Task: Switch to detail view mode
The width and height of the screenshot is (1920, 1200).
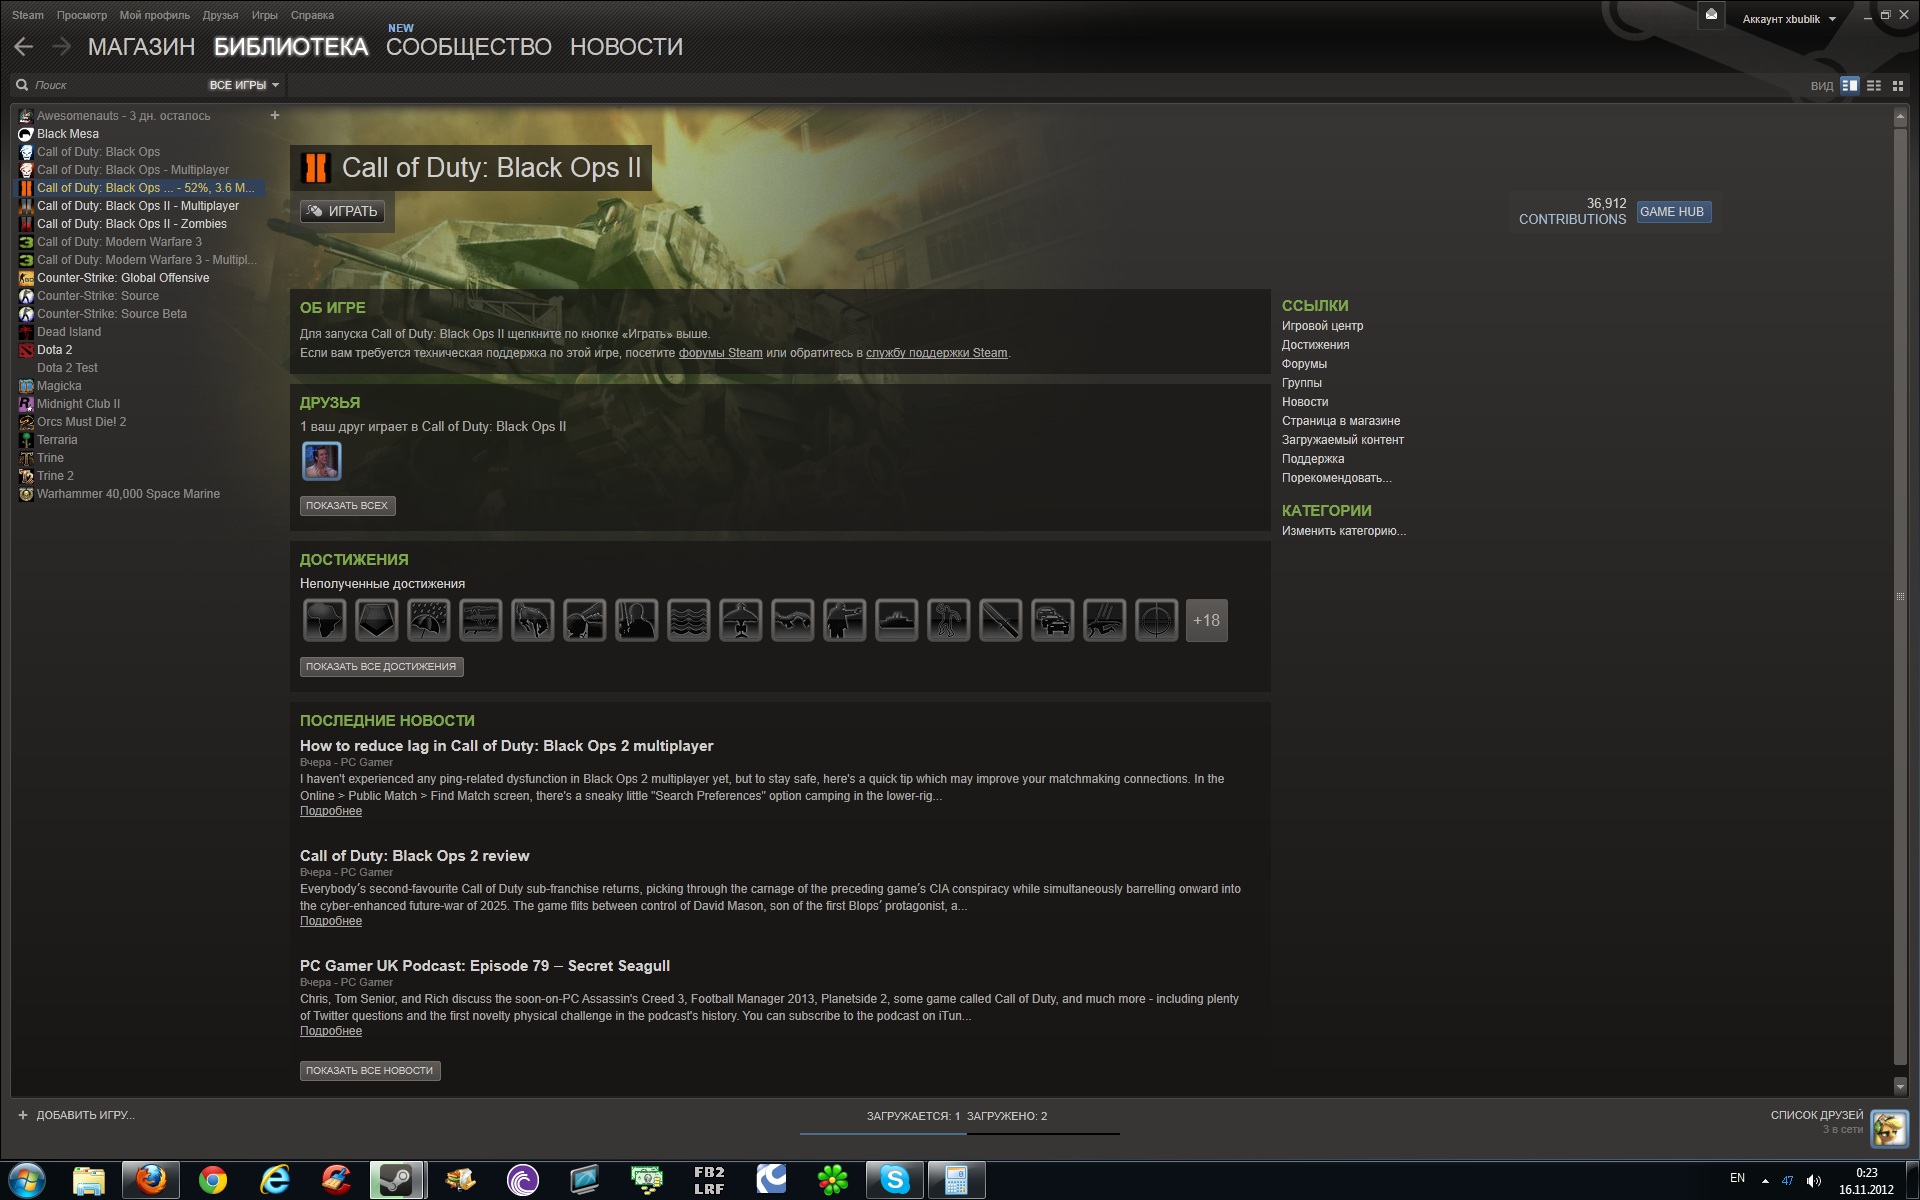Action: 1850,86
